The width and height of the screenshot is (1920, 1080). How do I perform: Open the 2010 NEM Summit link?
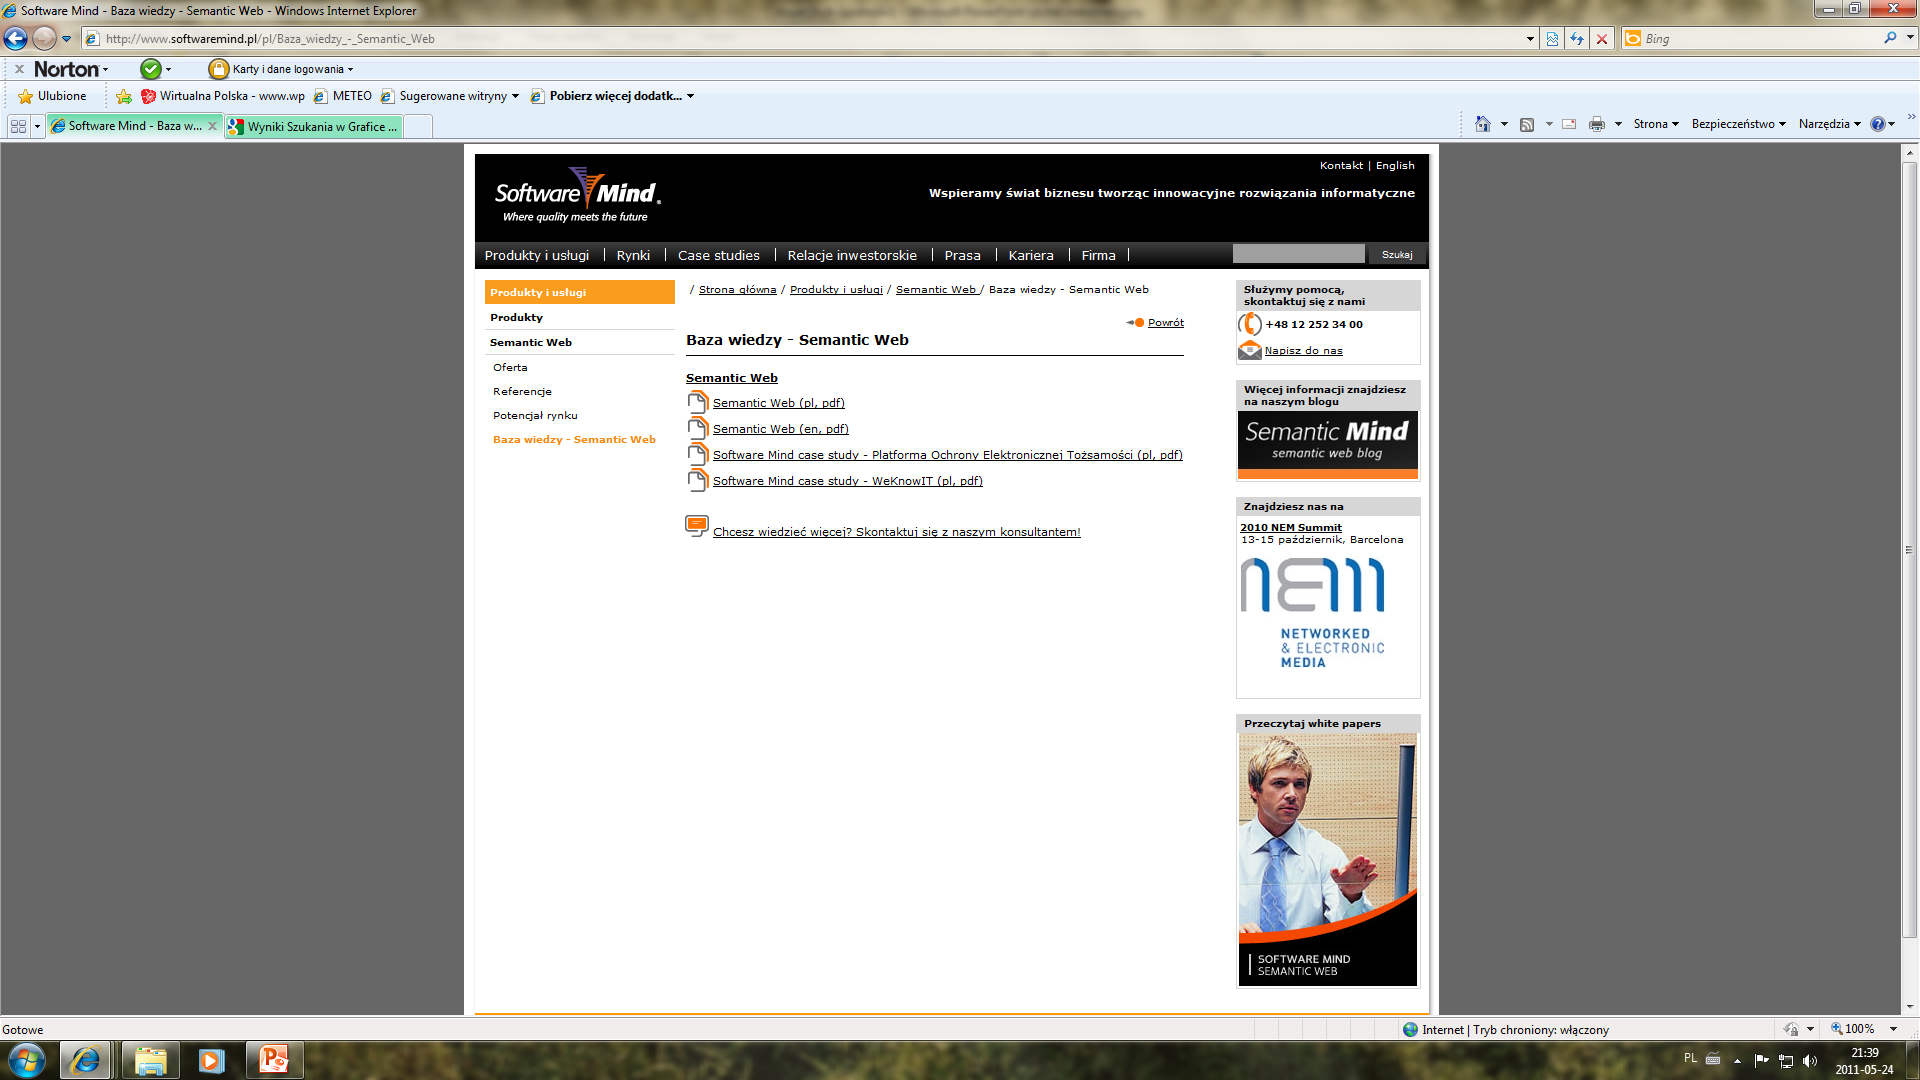pyautogui.click(x=1291, y=527)
